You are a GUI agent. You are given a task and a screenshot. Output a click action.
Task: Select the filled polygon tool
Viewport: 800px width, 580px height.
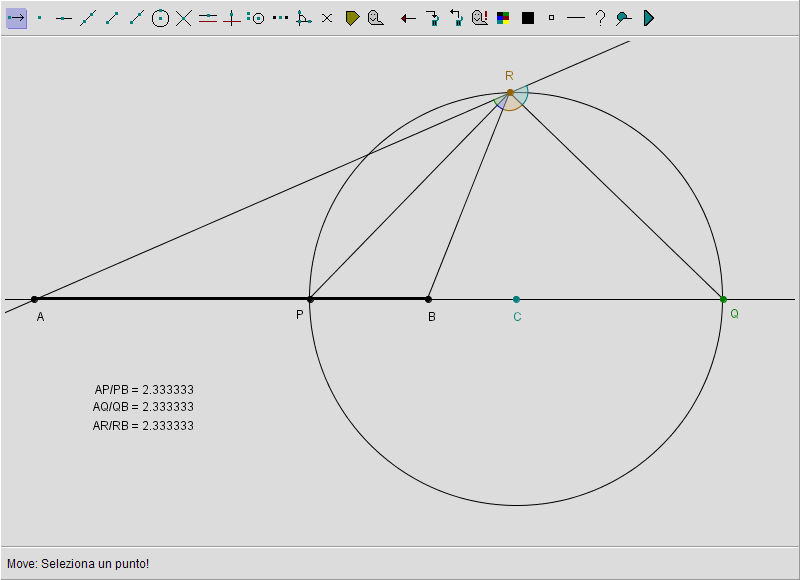[352, 18]
